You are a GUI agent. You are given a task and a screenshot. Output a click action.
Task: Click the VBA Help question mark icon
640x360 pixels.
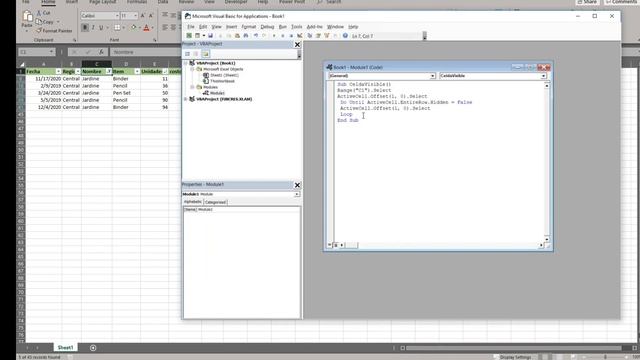(345, 36)
